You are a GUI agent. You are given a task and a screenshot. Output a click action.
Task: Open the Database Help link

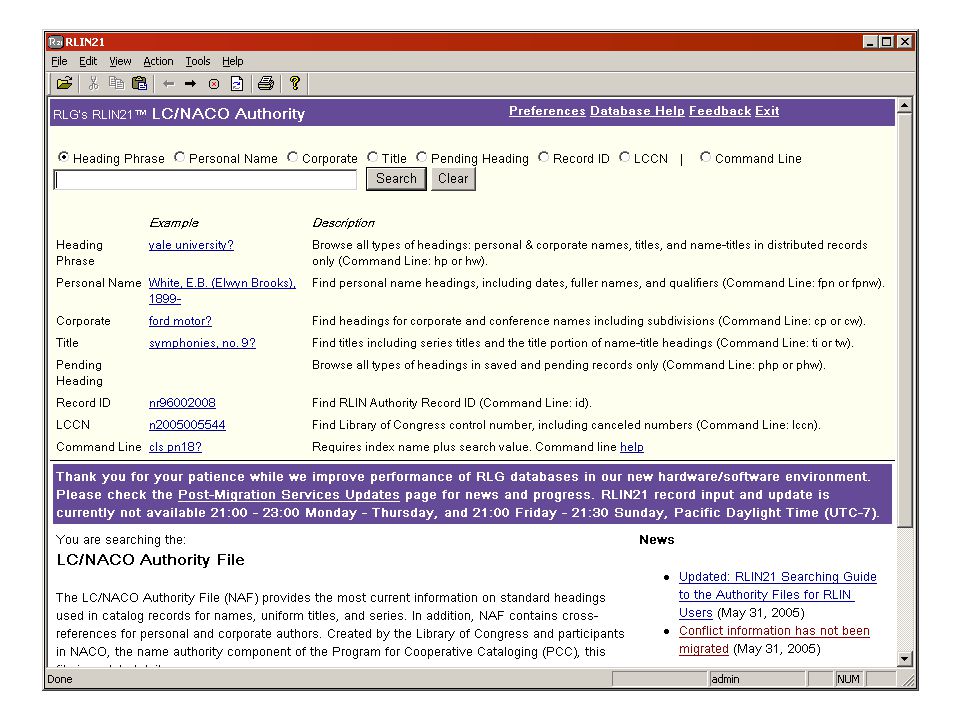click(x=637, y=111)
